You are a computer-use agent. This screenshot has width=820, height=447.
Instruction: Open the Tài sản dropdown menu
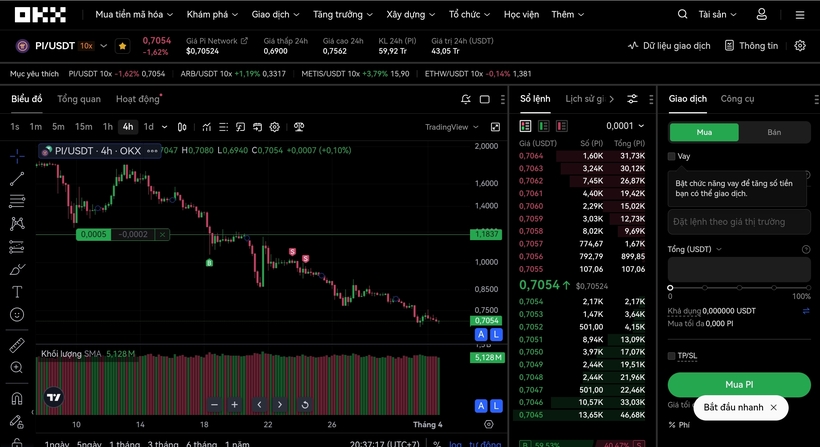coord(717,15)
